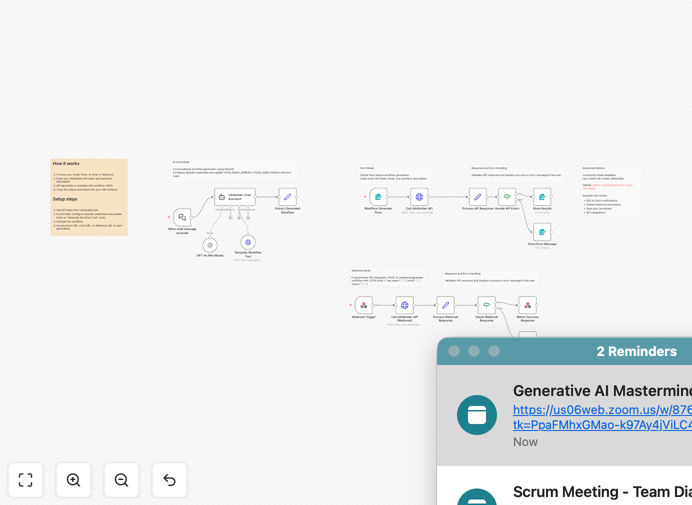Click the Scrum Meeting reminder title

point(602,492)
